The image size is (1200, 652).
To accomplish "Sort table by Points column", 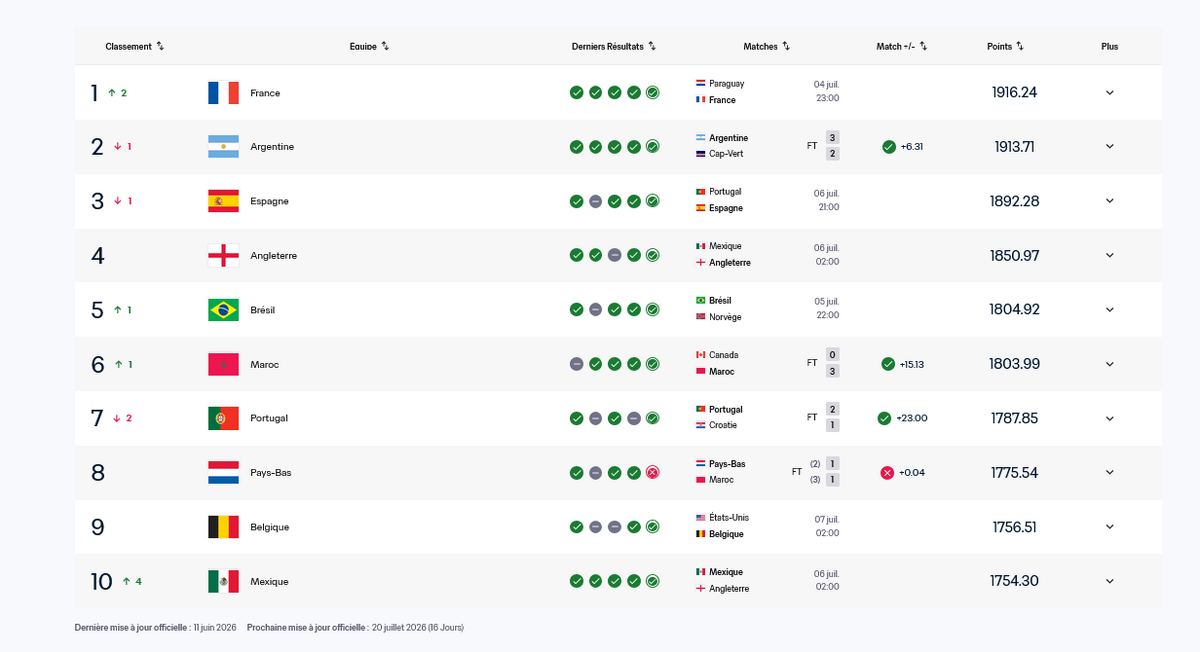I will pyautogui.click(x=1005, y=46).
